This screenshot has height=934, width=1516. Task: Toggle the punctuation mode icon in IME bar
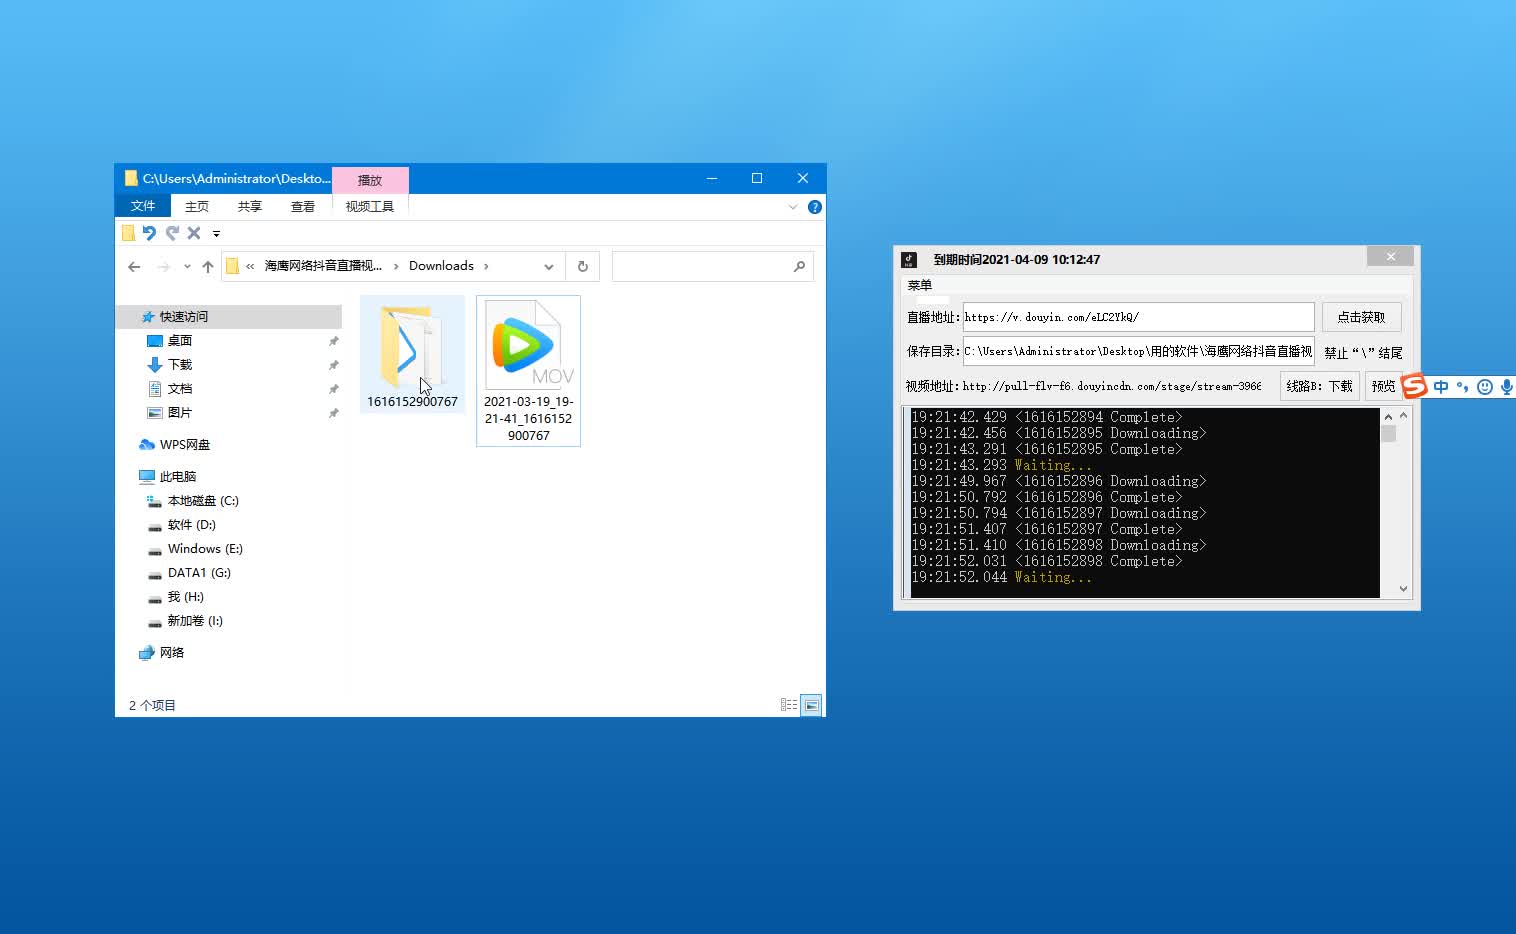[1462, 386]
